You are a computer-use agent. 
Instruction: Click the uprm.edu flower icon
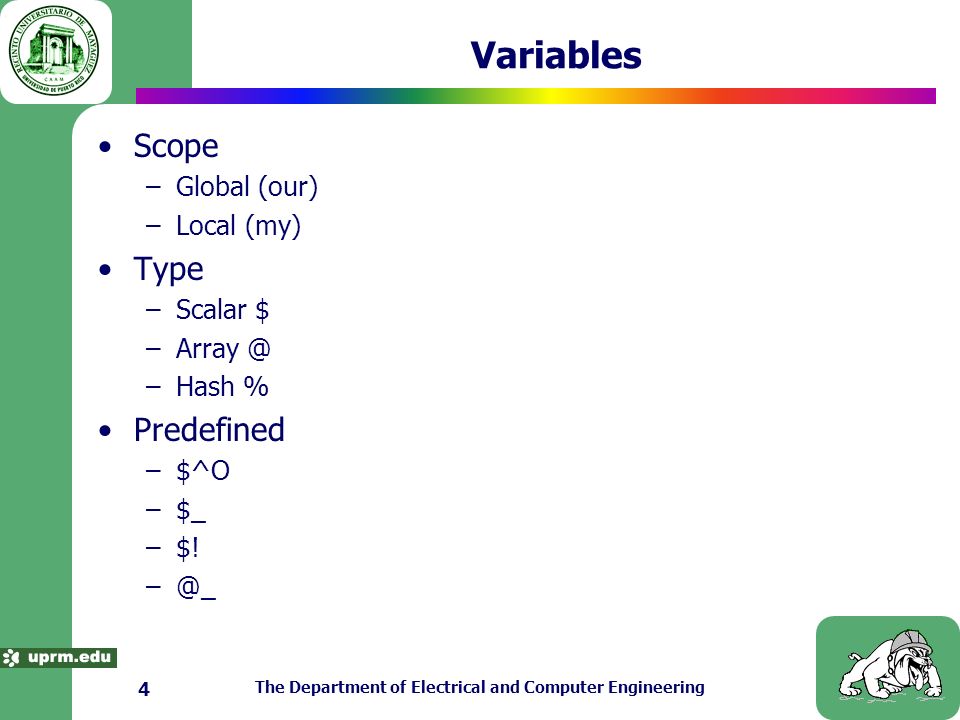click(x=11, y=658)
